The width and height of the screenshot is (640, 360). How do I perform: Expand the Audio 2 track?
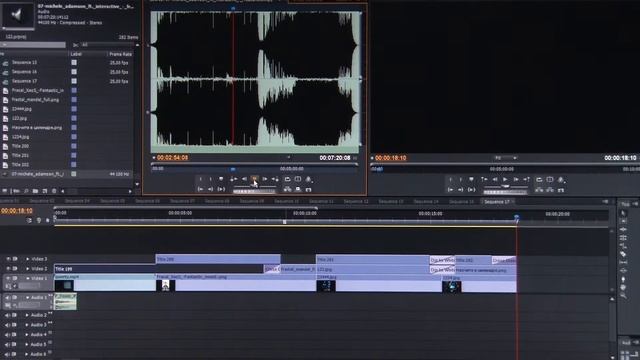27,315
